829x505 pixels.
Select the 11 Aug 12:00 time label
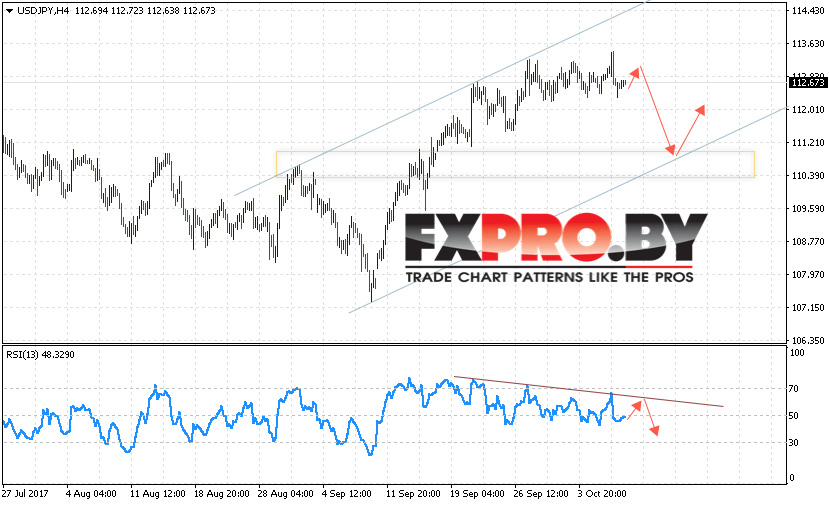pos(158,494)
